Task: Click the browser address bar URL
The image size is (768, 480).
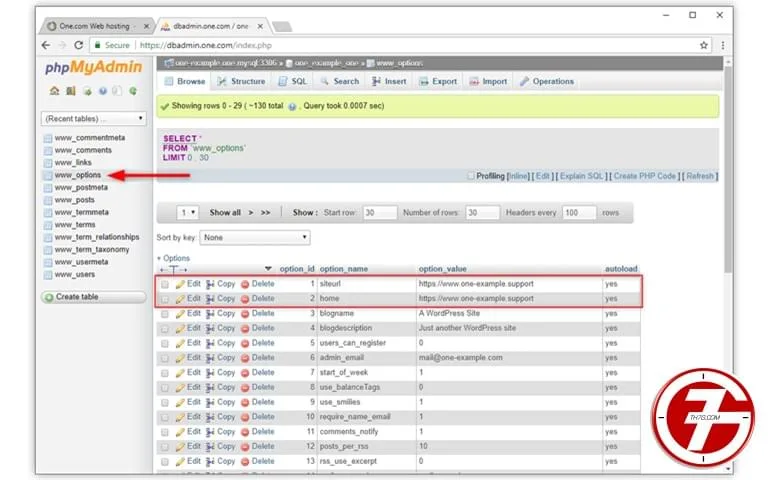Action: coord(206,45)
